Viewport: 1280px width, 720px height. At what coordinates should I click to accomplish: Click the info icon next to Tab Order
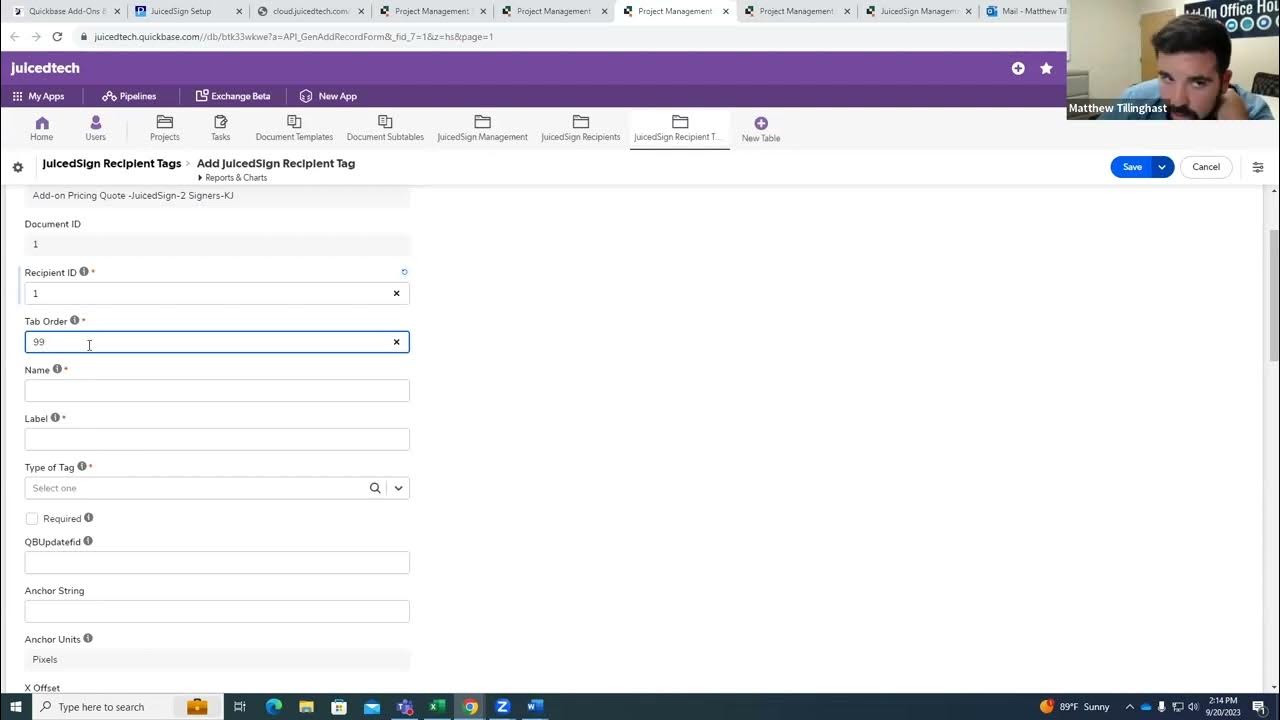click(74, 321)
